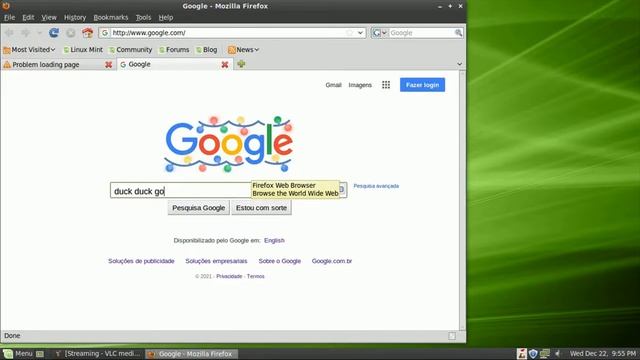Click the user tray icon beside shield
This screenshot has height=360, width=640.
point(521,353)
